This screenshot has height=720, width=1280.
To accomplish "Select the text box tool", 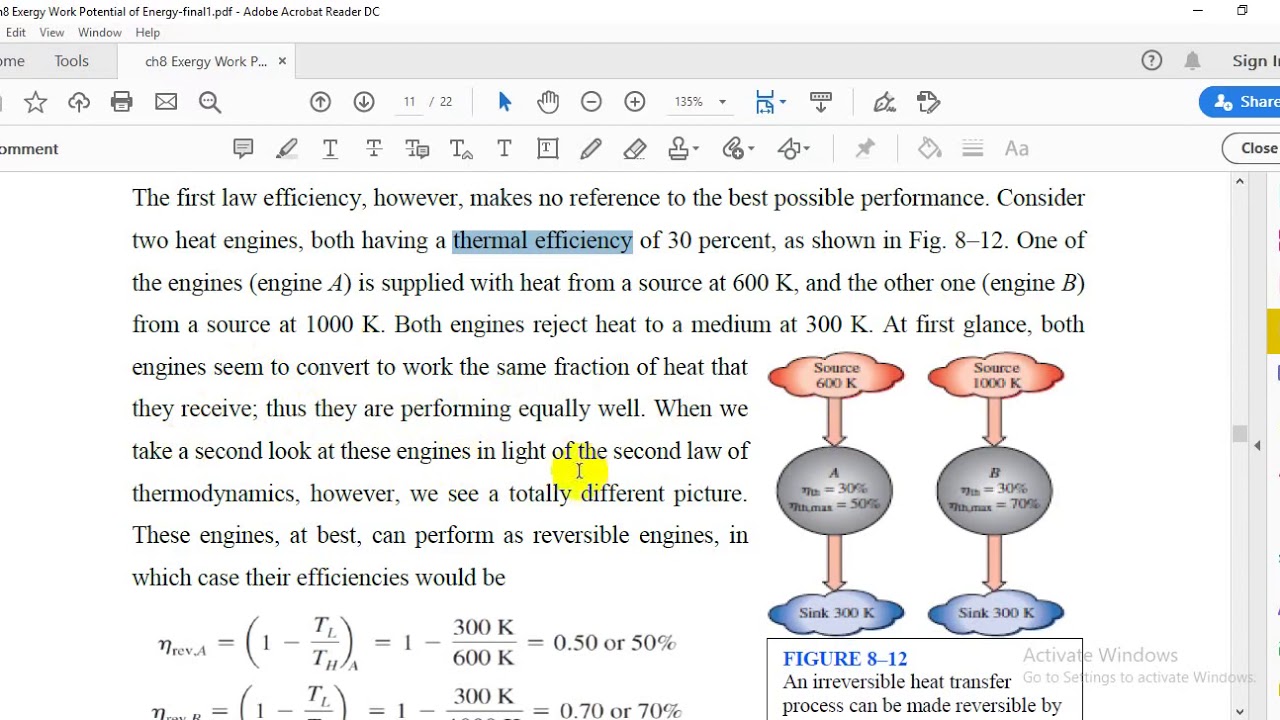I will point(548,149).
